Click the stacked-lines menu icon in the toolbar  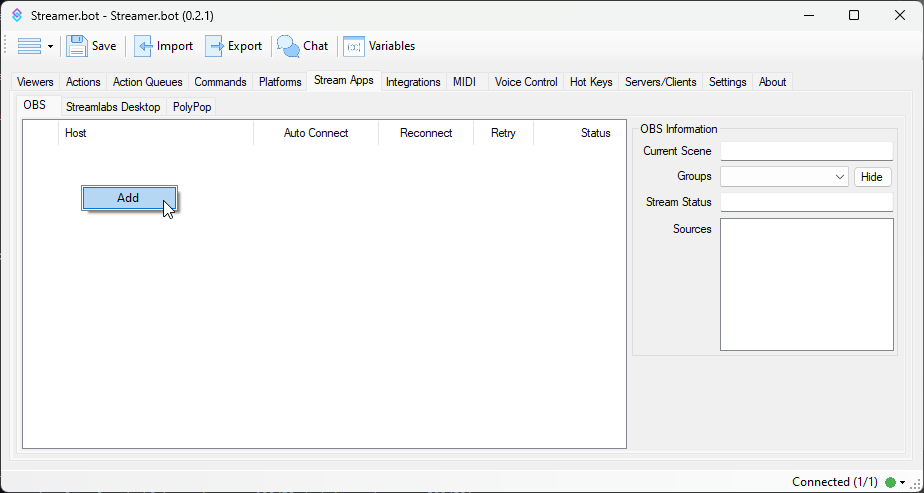pos(30,46)
